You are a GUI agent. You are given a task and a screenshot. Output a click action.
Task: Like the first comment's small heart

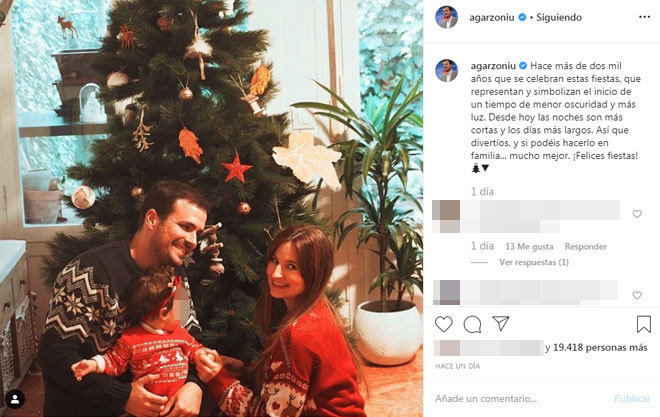(637, 214)
